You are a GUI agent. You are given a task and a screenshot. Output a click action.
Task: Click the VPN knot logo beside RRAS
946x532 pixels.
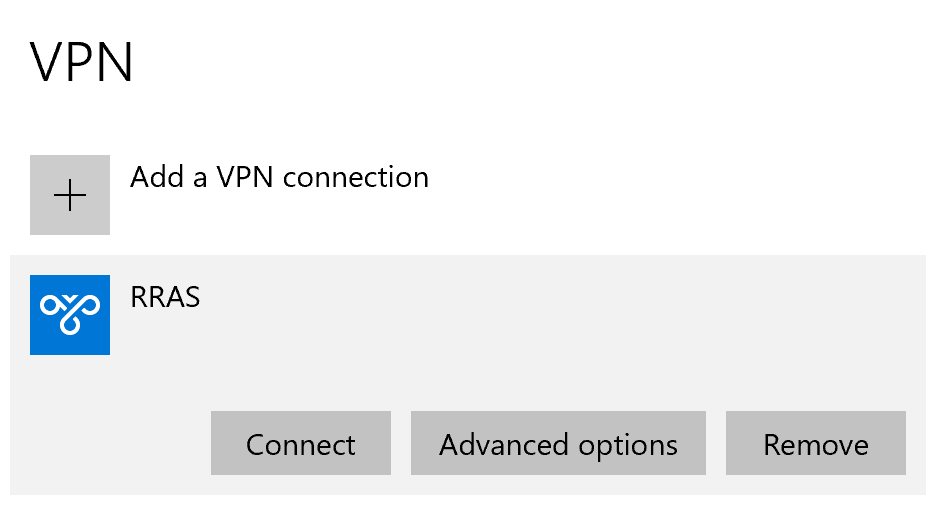click(x=70, y=315)
